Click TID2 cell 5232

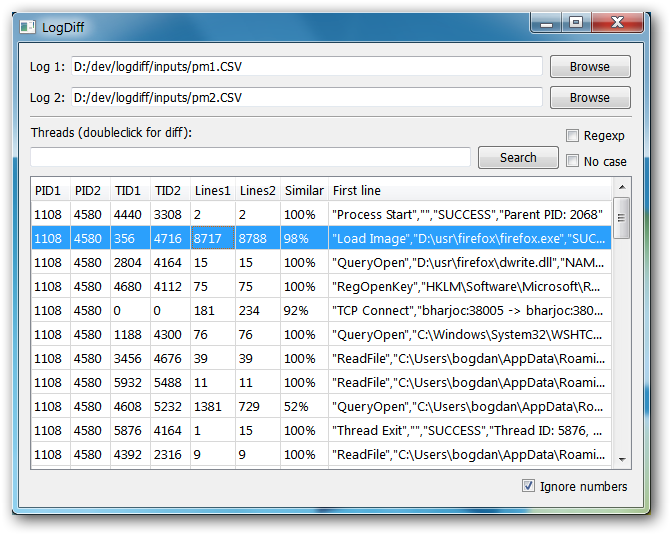click(170, 406)
